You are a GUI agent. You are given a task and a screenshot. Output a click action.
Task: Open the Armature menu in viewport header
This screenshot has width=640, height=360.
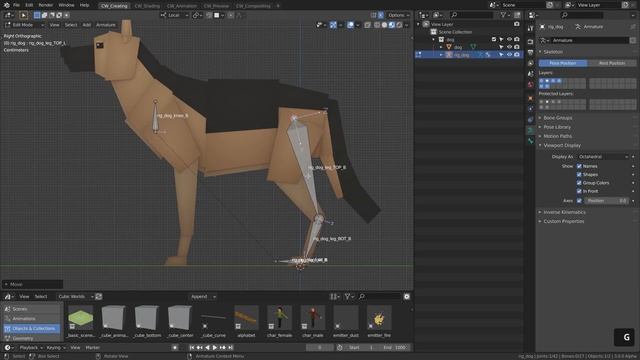click(x=105, y=25)
